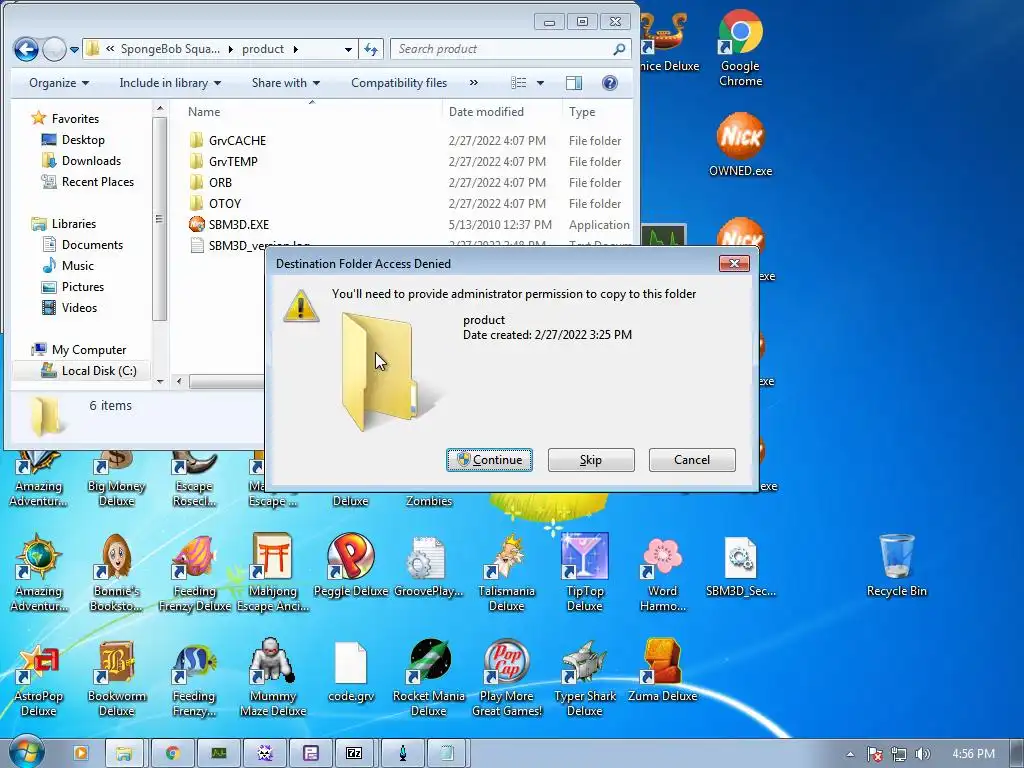Select Rocket Mania Deluxe shortcut

428,679
